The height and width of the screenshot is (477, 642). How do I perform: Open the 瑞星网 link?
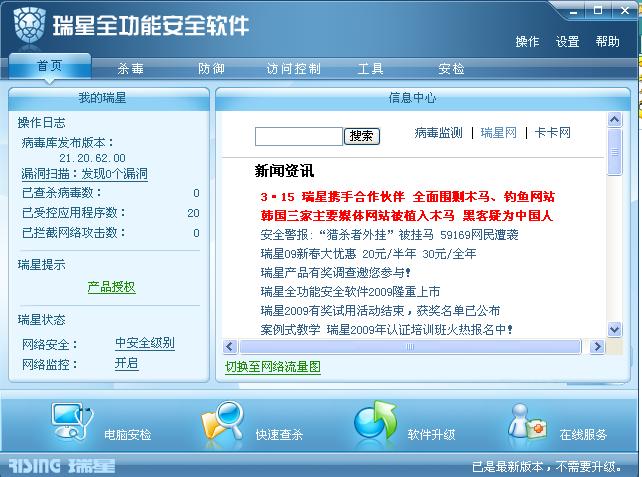(499, 133)
